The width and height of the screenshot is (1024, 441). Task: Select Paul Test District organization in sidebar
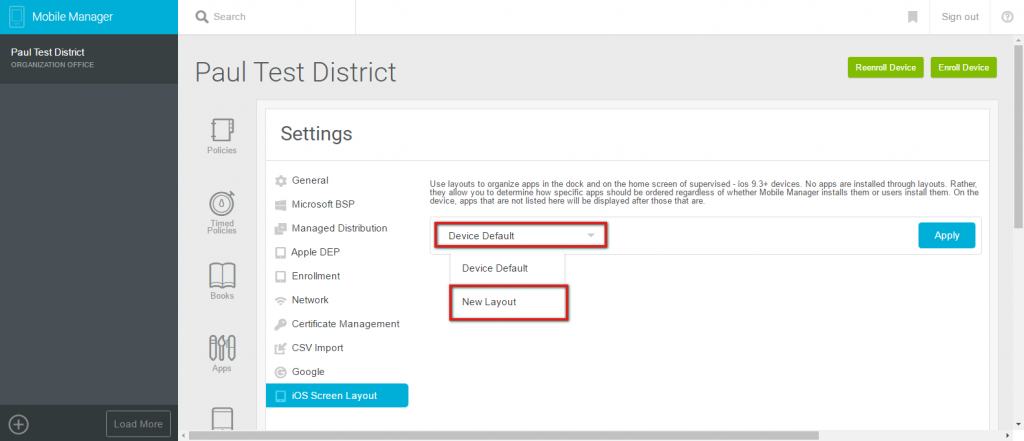tap(89, 58)
